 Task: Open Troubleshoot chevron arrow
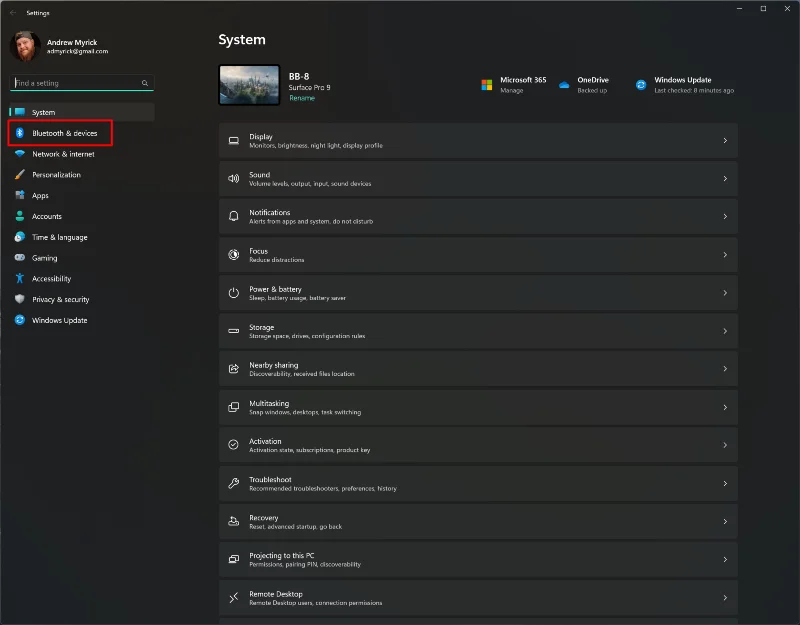click(x=725, y=483)
